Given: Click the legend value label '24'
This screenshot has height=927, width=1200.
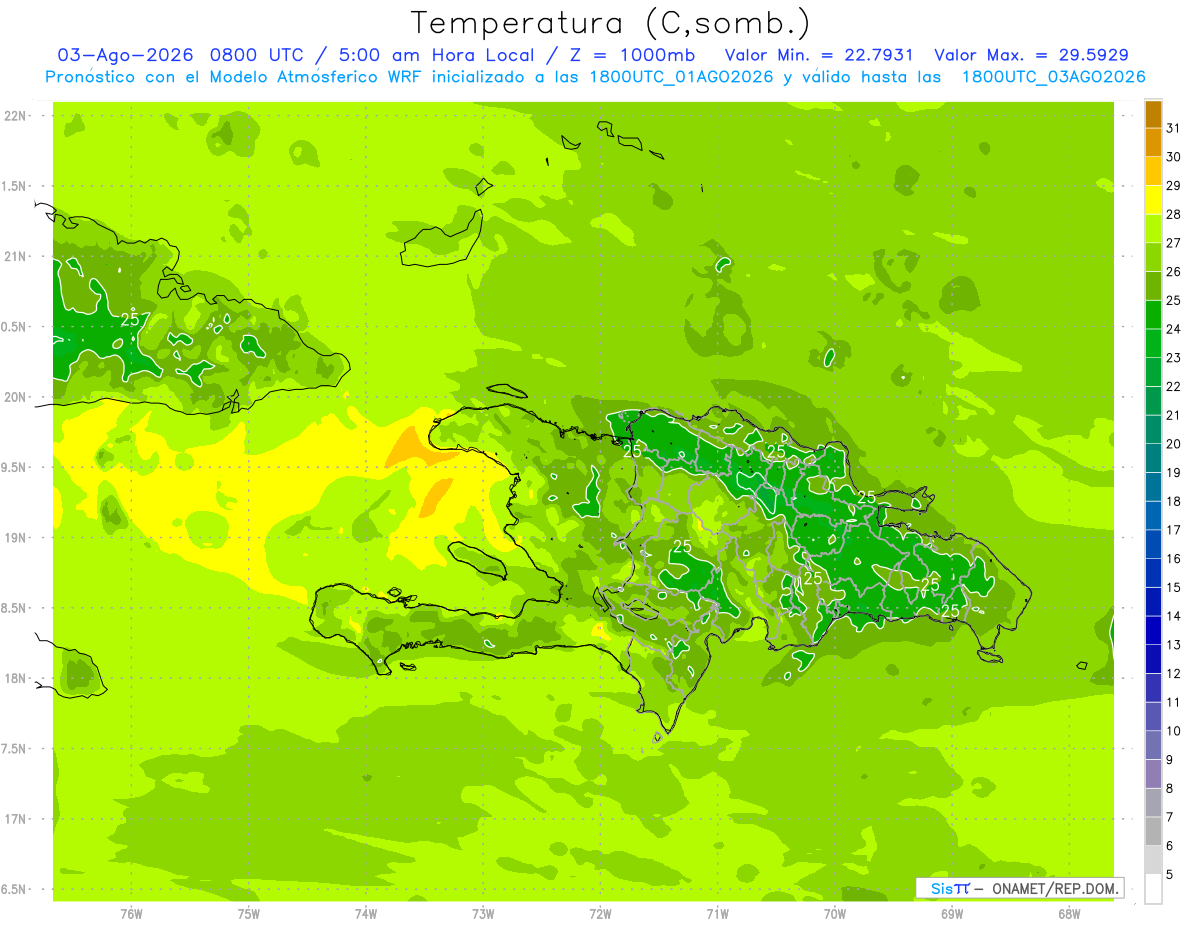Looking at the screenshot, I should tap(1173, 329).
